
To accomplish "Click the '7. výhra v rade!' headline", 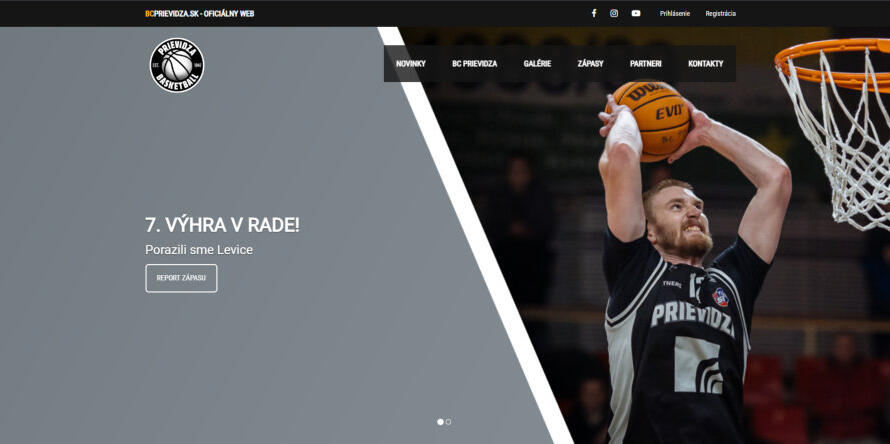I will point(222,225).
